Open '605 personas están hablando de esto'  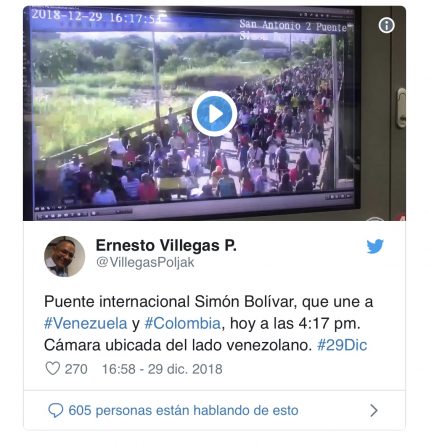[183, 410]
